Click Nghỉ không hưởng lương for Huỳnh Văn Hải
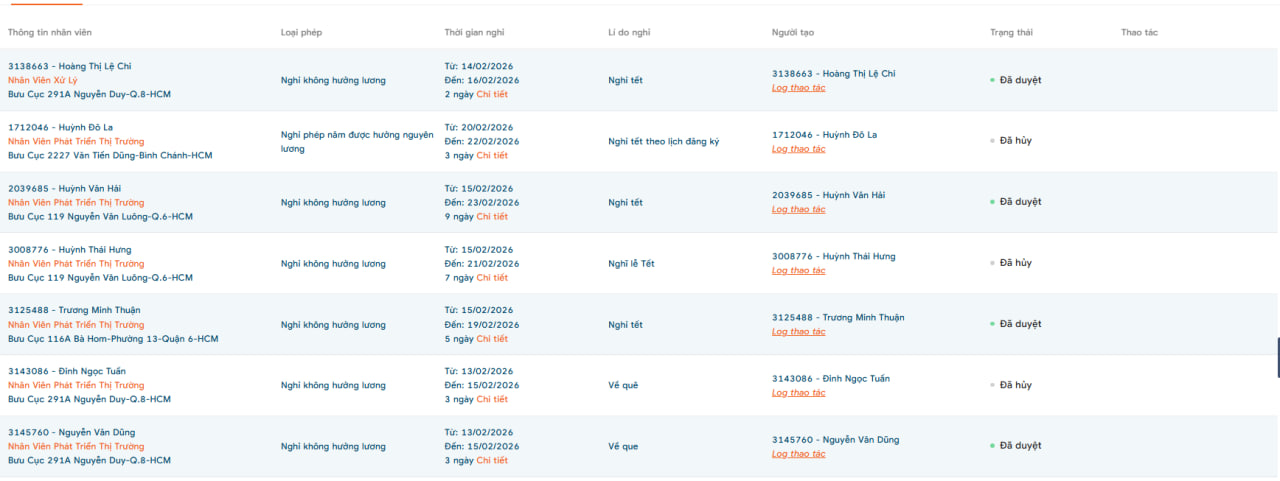Viewport: 1280px width, 481px height. pos(333,203)
